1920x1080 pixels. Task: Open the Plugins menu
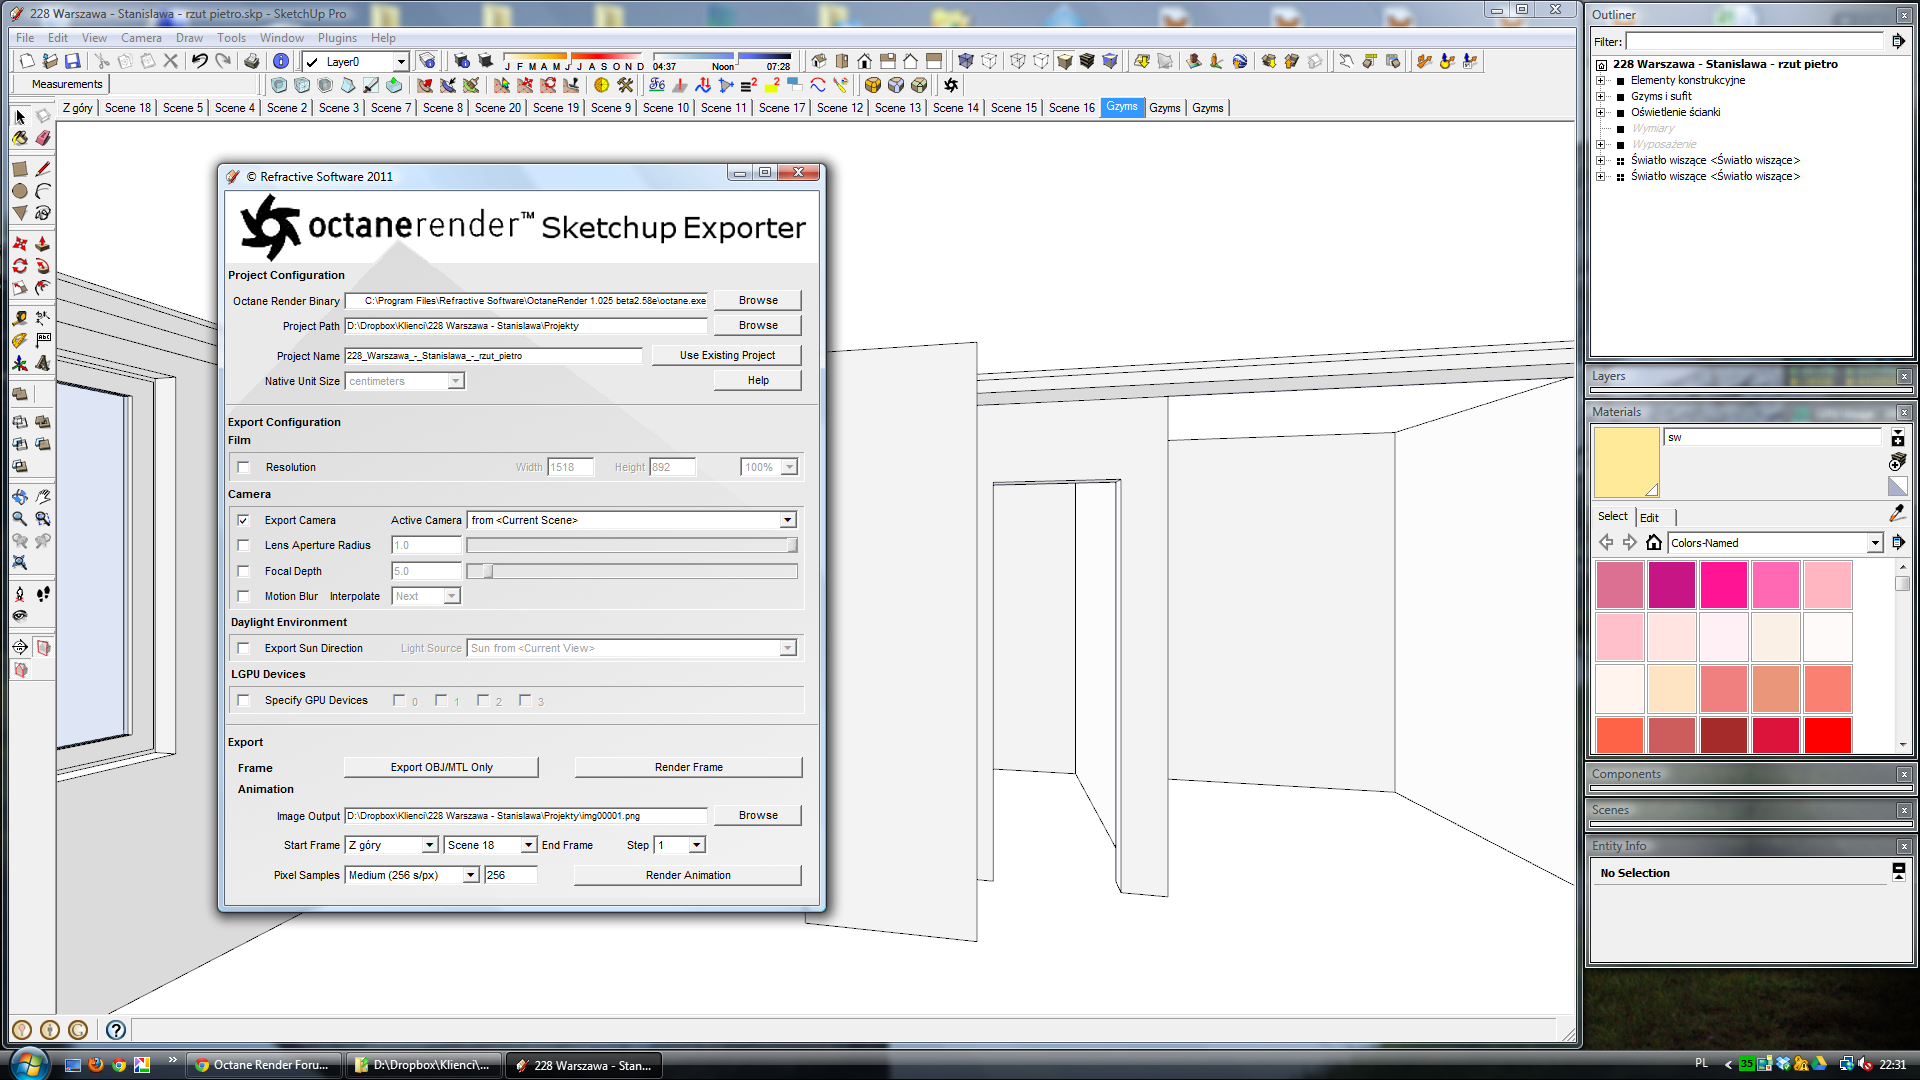click(x=337, y=38)
